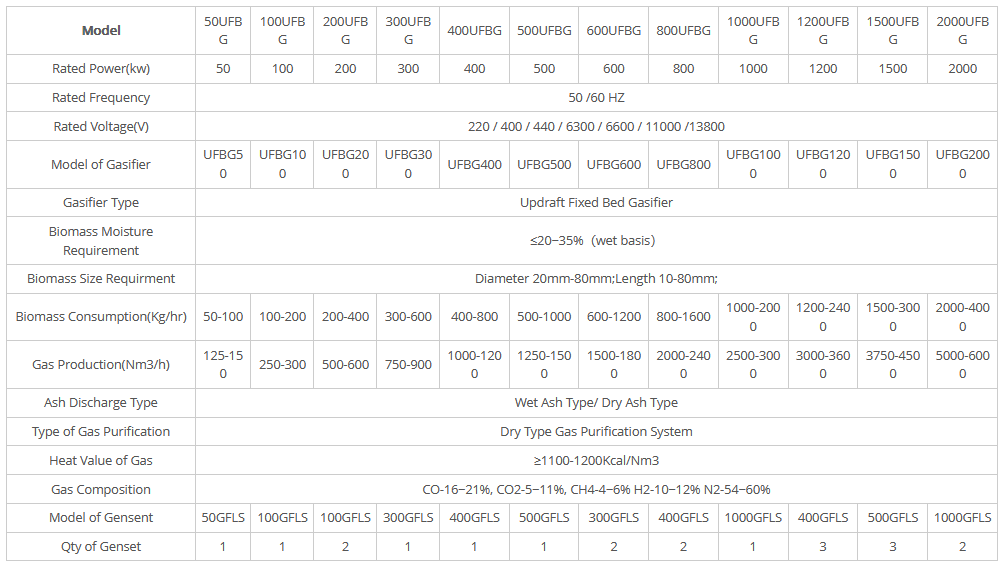Click the gas composition percentages cell
This screenshot has height=564, width=1006.
(596, 490)
